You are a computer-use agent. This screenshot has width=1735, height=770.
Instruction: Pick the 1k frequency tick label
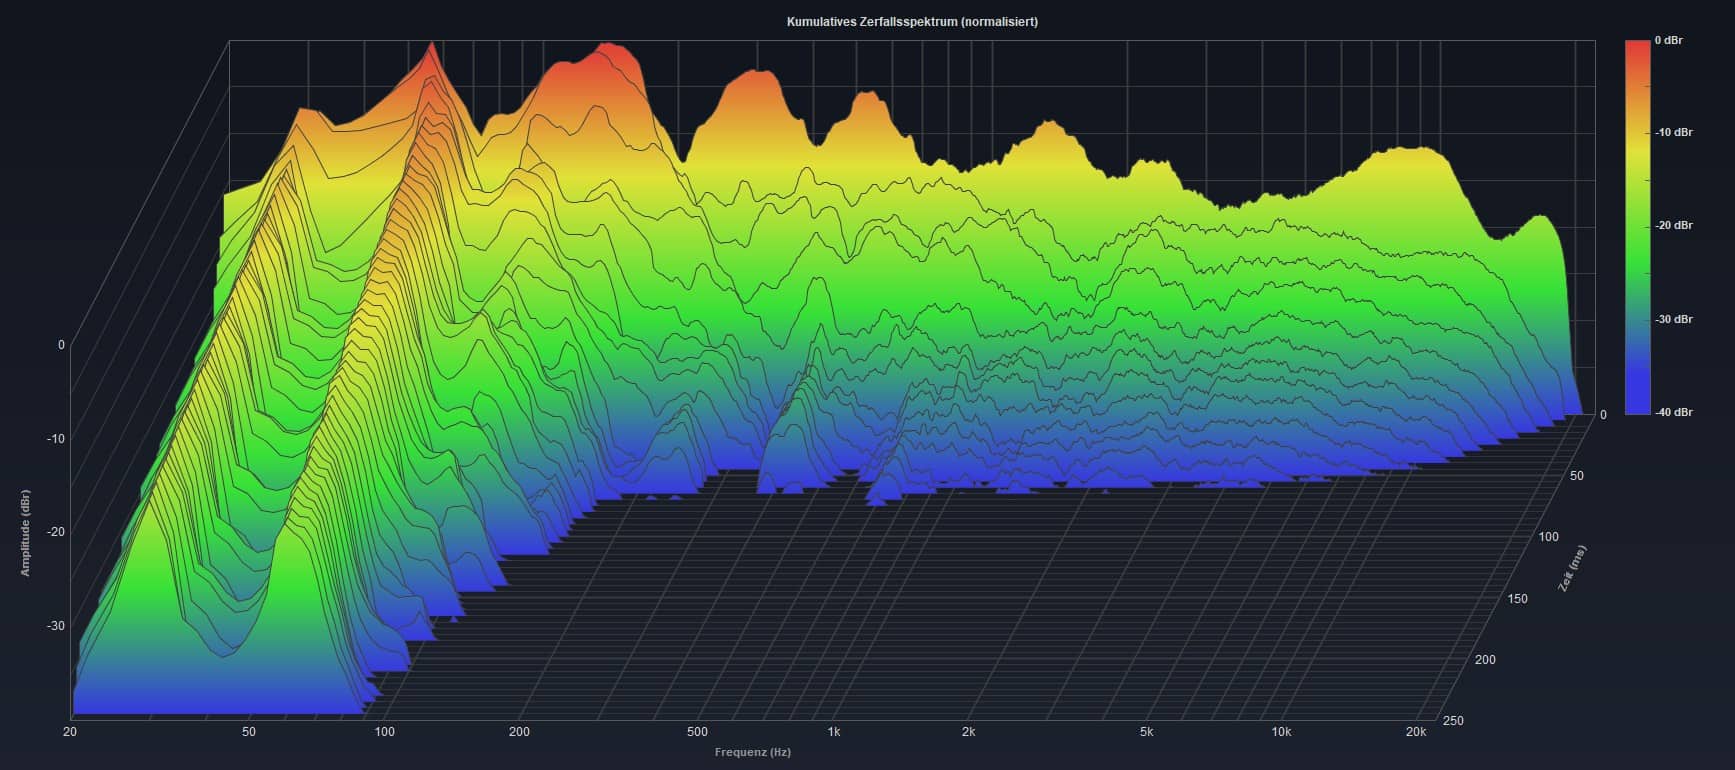pyautogui.click(x=834, y=732)
